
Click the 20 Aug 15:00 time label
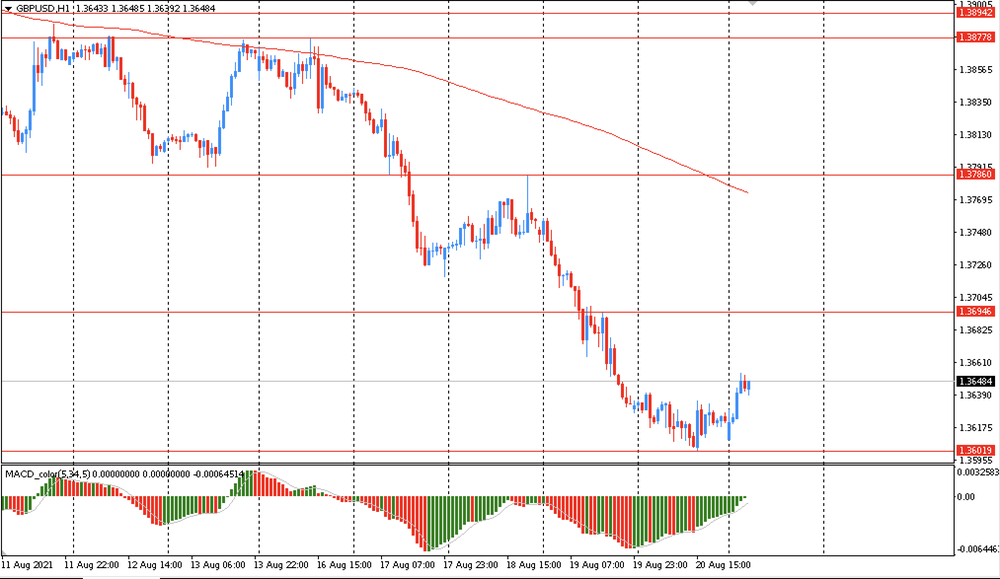(723, 565)
